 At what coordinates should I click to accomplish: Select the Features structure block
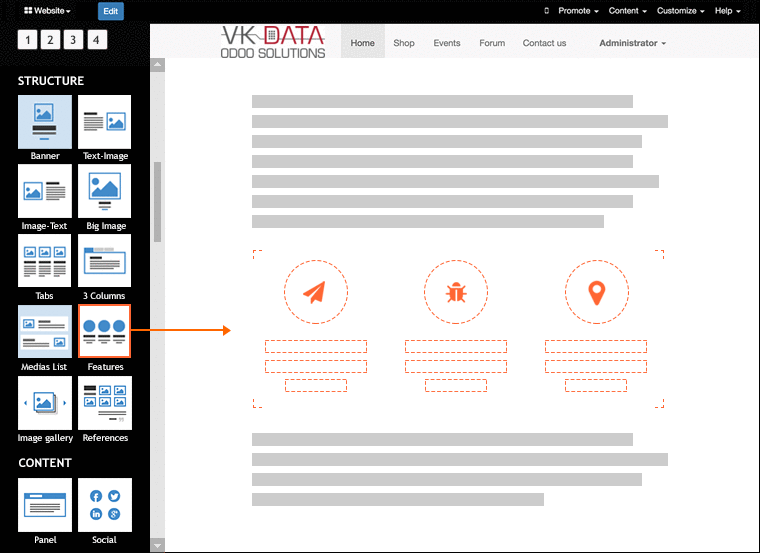pyautogui.click(x=104, y=331)
